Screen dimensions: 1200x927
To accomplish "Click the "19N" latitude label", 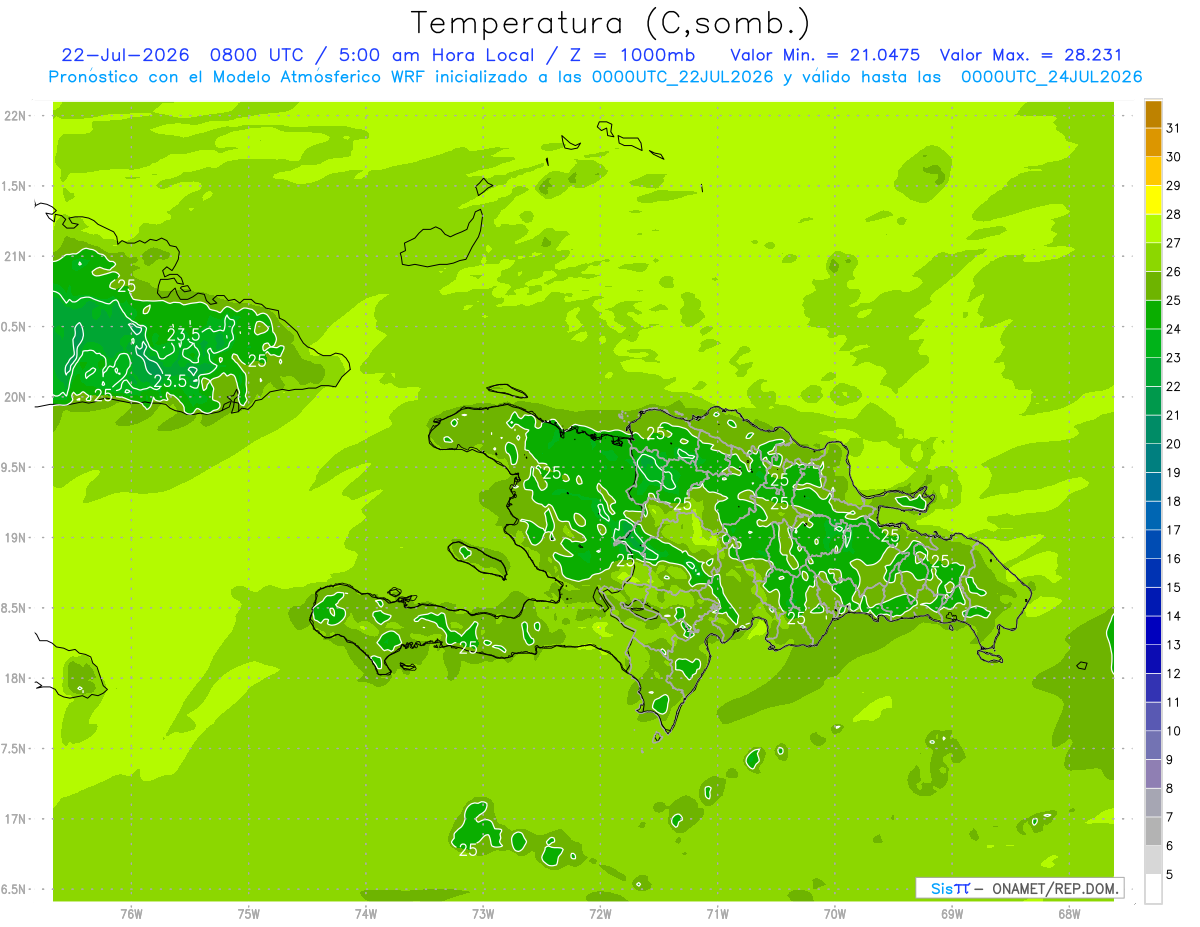I will (x=15, y=538).
